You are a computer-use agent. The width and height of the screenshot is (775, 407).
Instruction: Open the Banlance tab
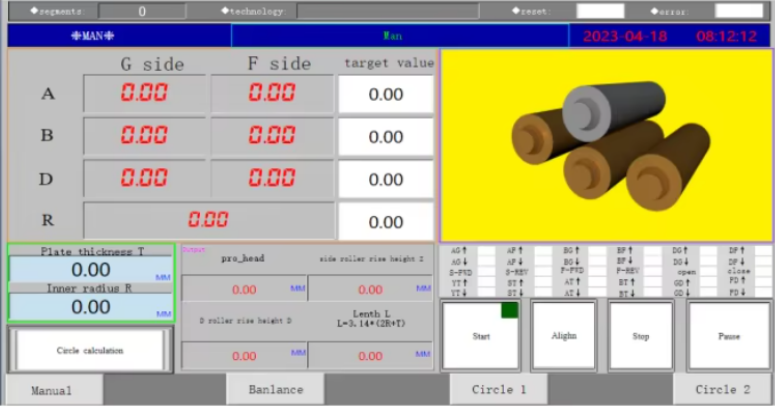pos(275,390)
